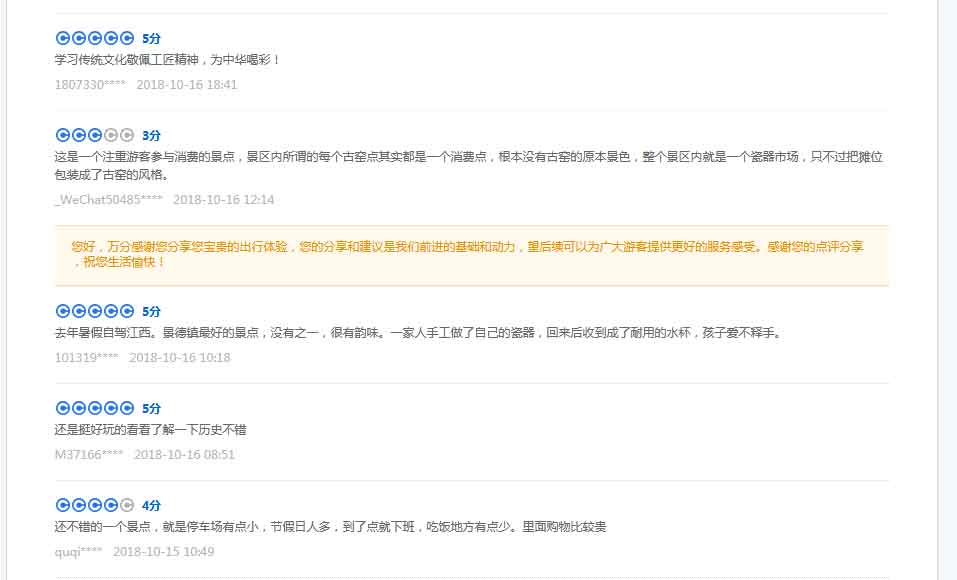957x580 pixels.
Task: Click the rating icons of the 1807330**** review
Action: (x=95, y=38)
